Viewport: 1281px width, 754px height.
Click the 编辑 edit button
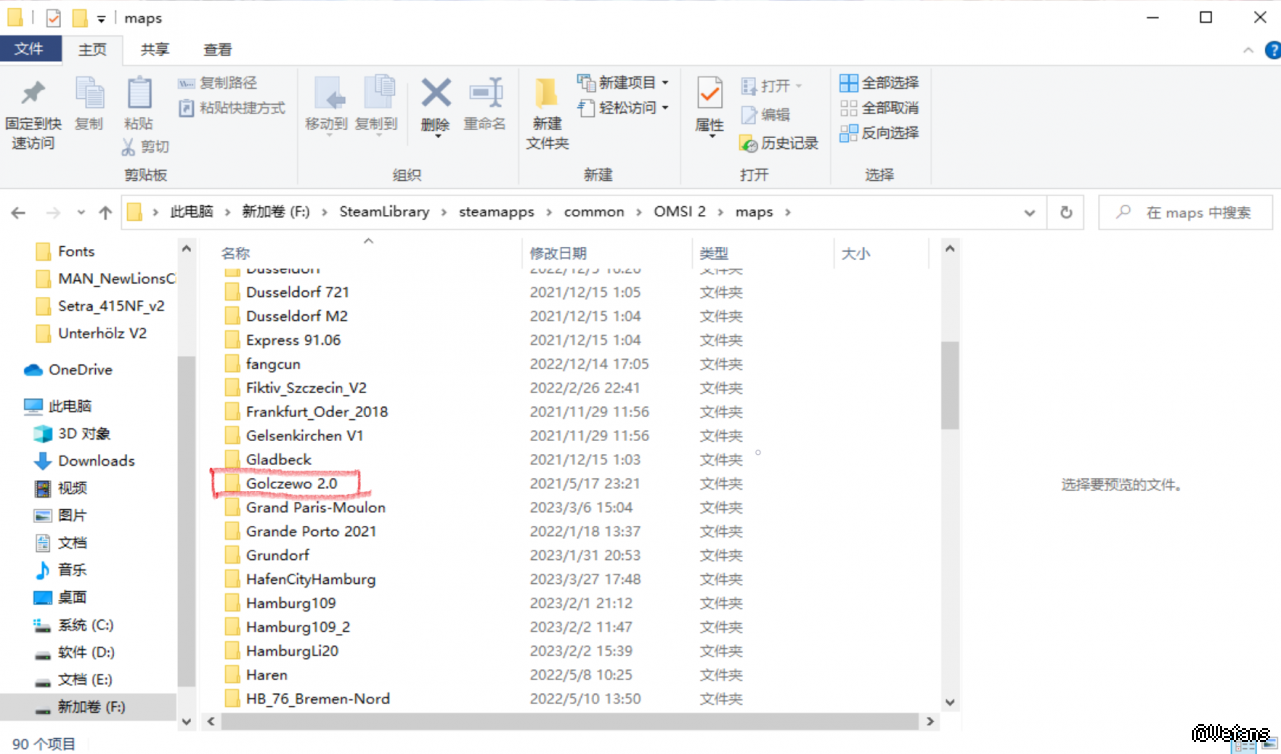point(765,115)
